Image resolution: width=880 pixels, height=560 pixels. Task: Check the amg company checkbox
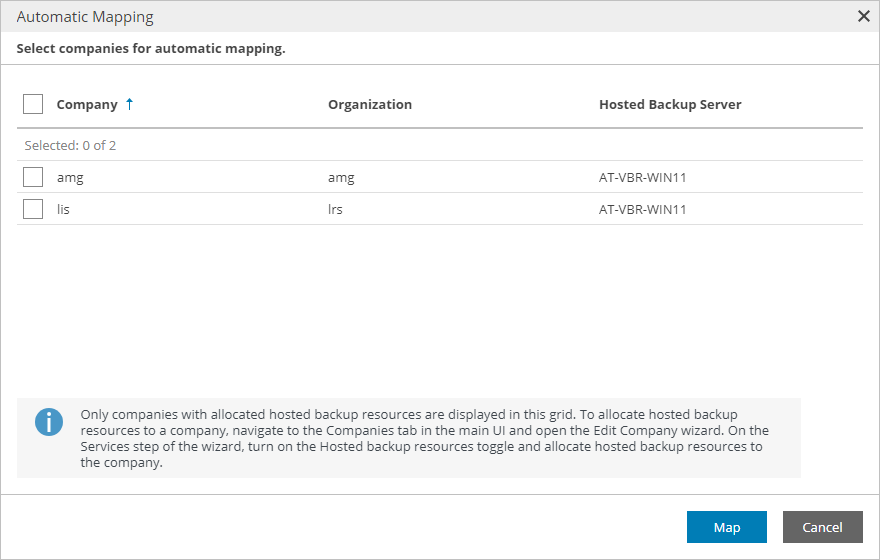click(33, 177)
